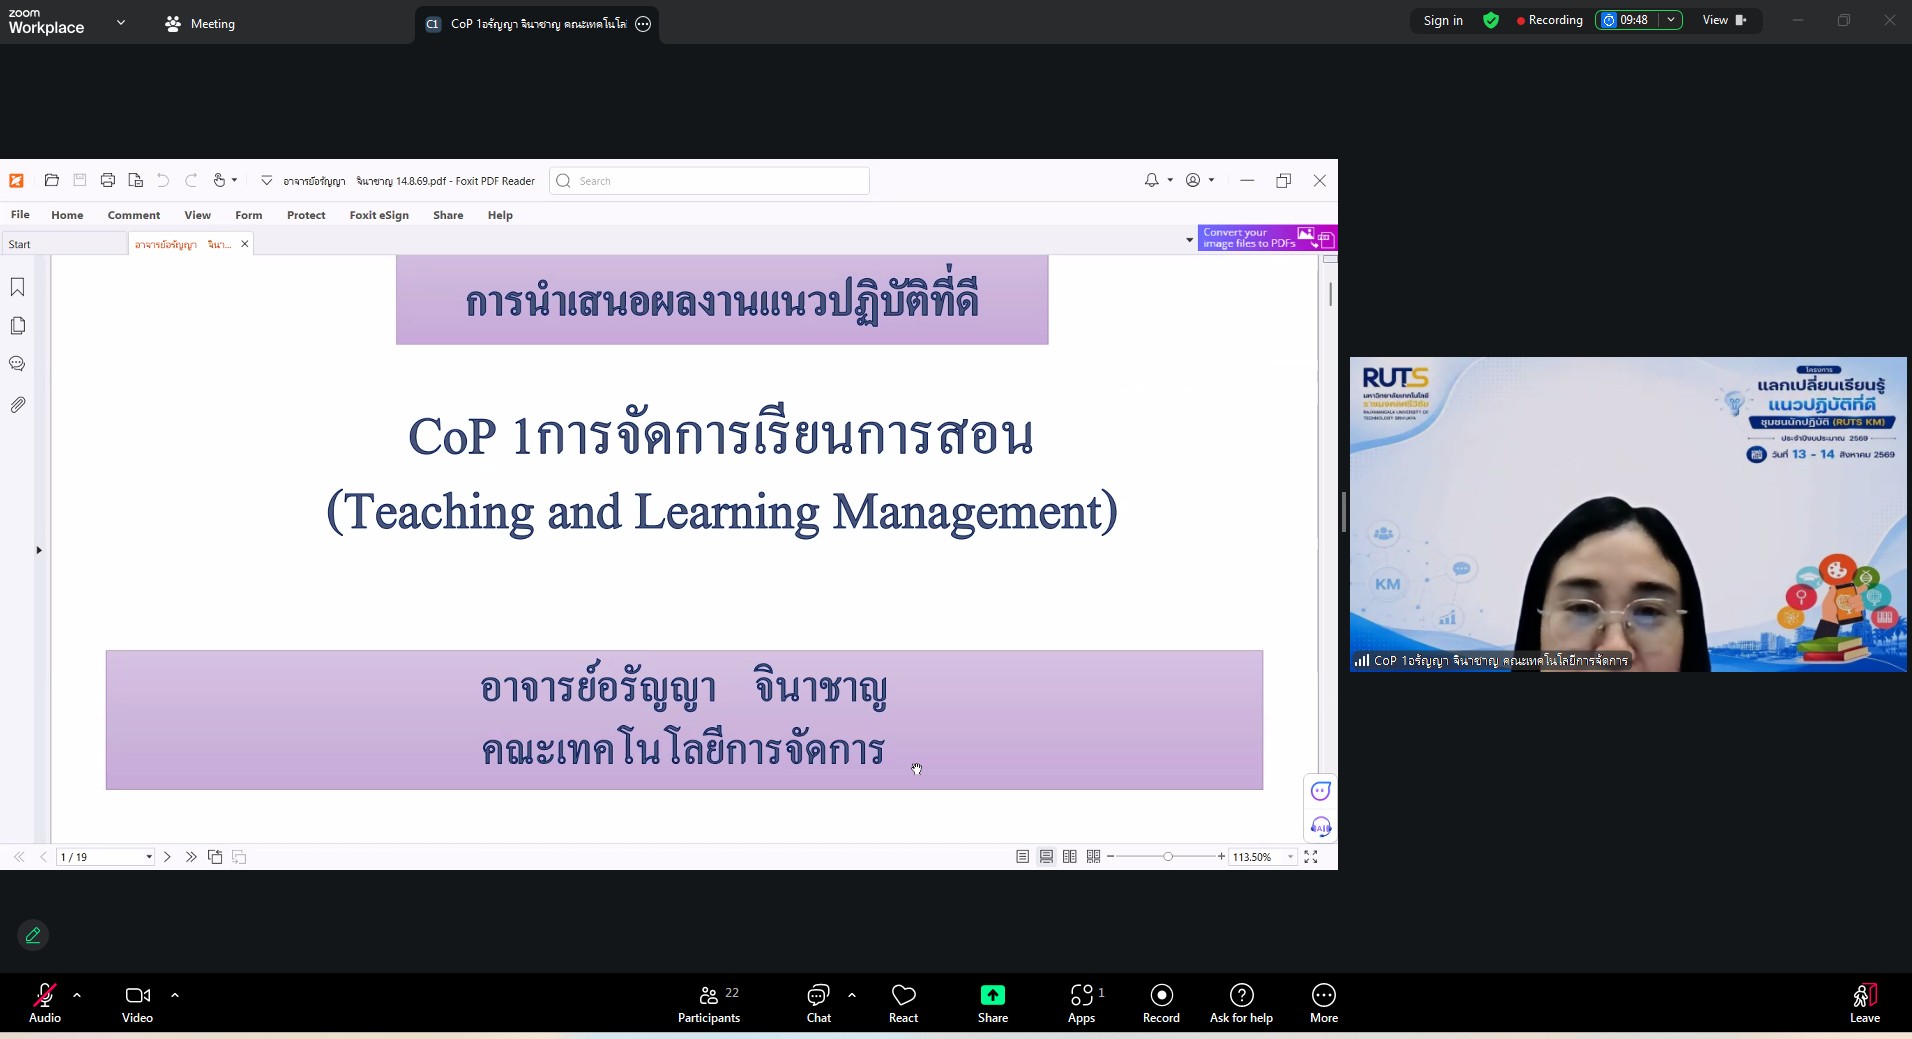Click the Foxit Search input field
Screen dimensions: 1912x1039
pyautogui.click(x=709, y=181)
